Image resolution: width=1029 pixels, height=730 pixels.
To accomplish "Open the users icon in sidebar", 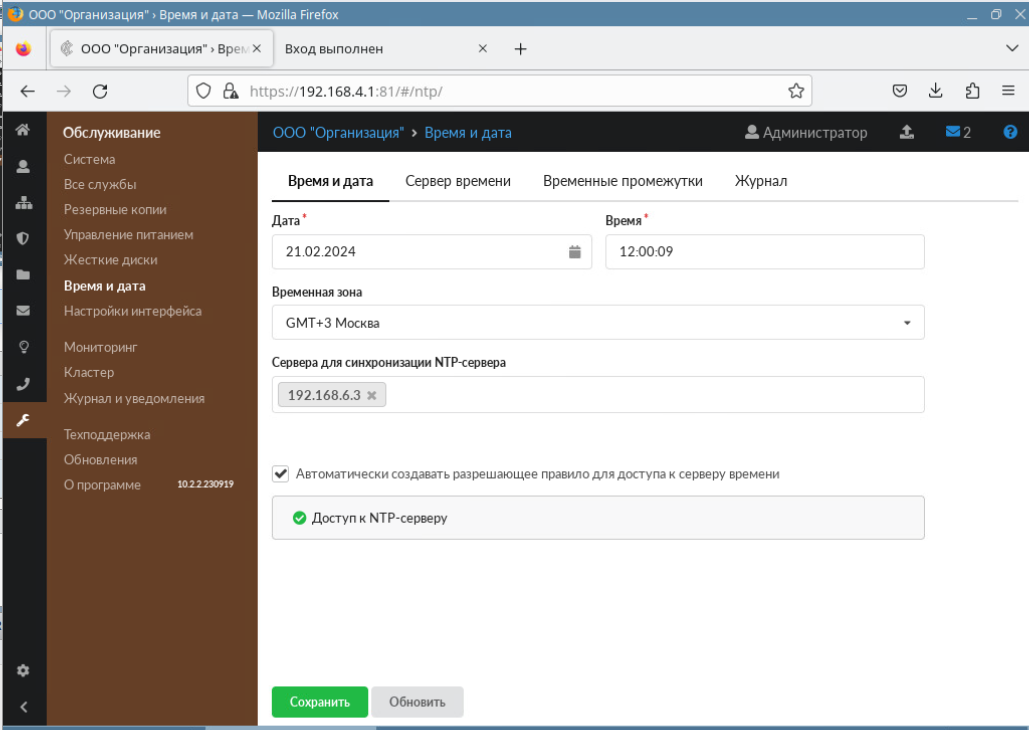I will click(23, 166).
